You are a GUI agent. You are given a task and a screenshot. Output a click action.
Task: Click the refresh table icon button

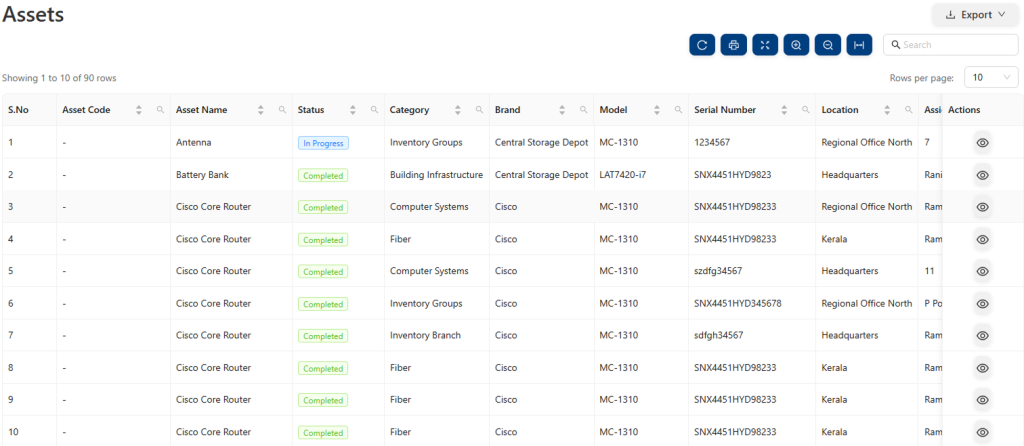pyautogui.click(x=702, y=45)
